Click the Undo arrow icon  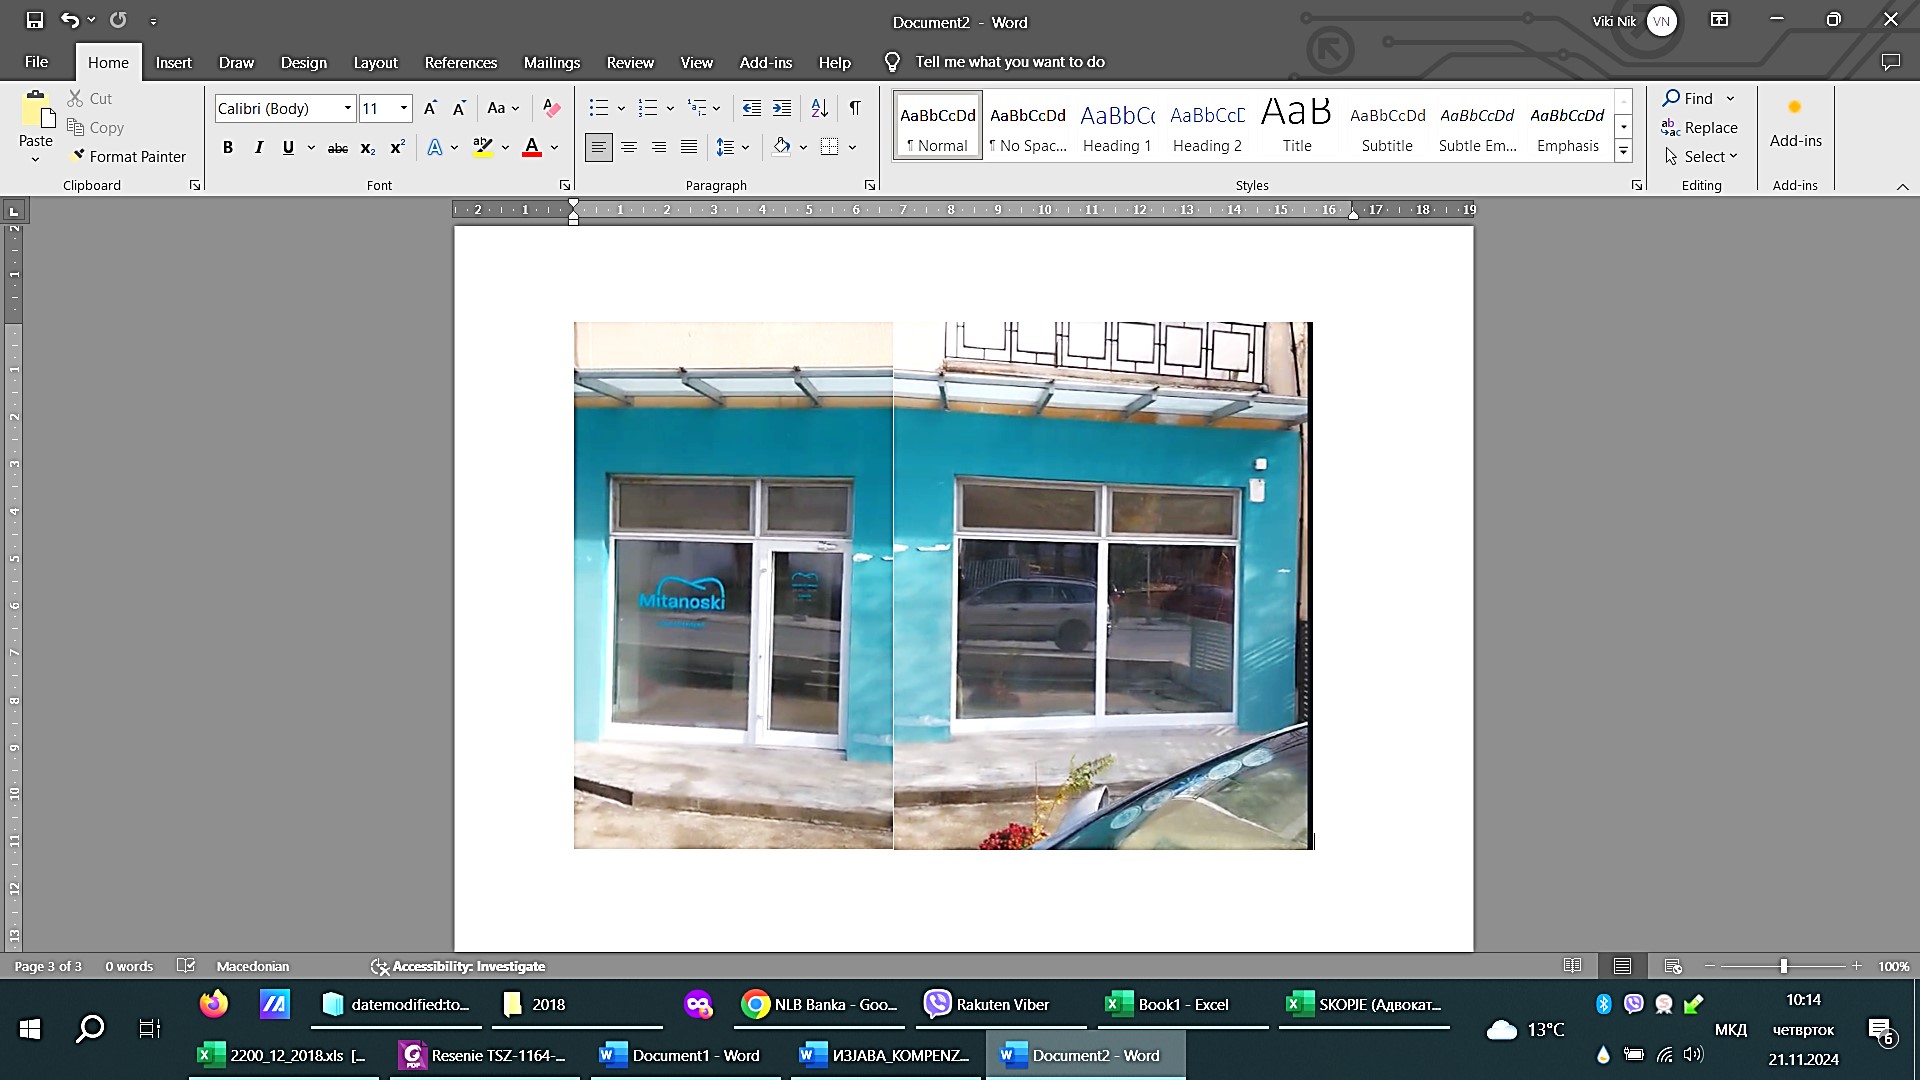pyautogui.click(x=69, y=20)
